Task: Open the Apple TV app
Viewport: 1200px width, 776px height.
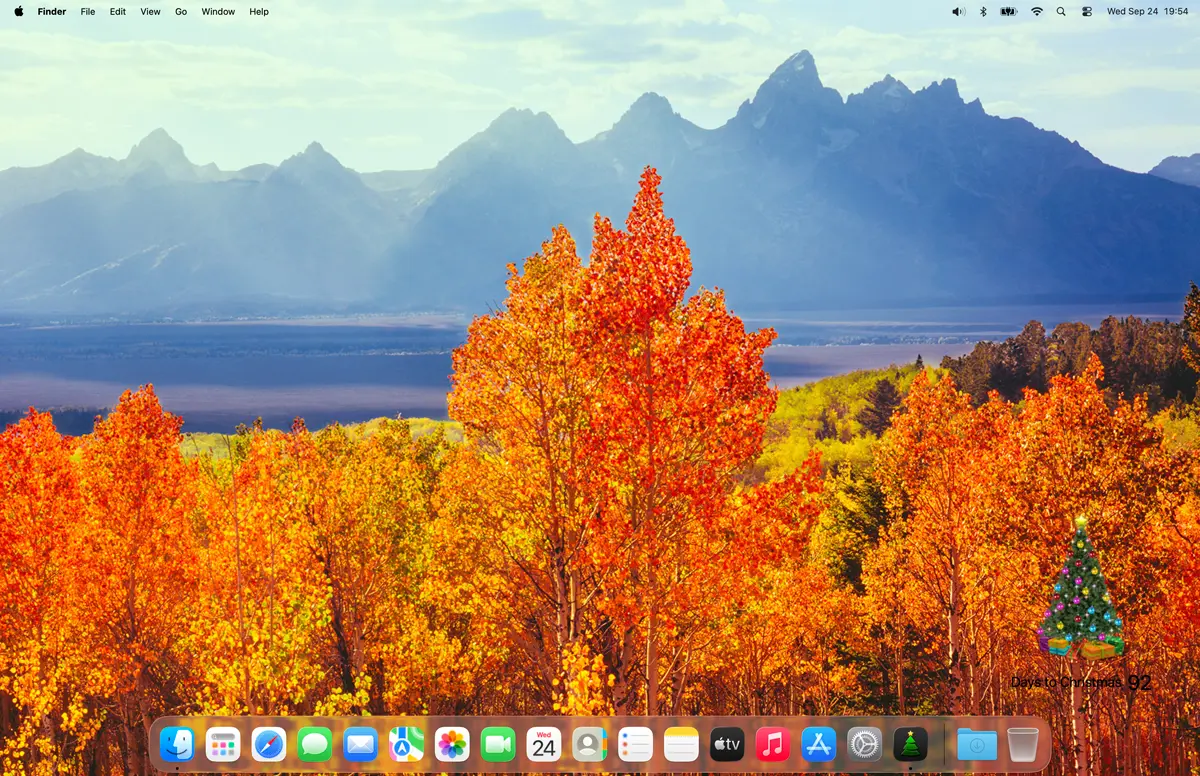Action: (727, 744)
